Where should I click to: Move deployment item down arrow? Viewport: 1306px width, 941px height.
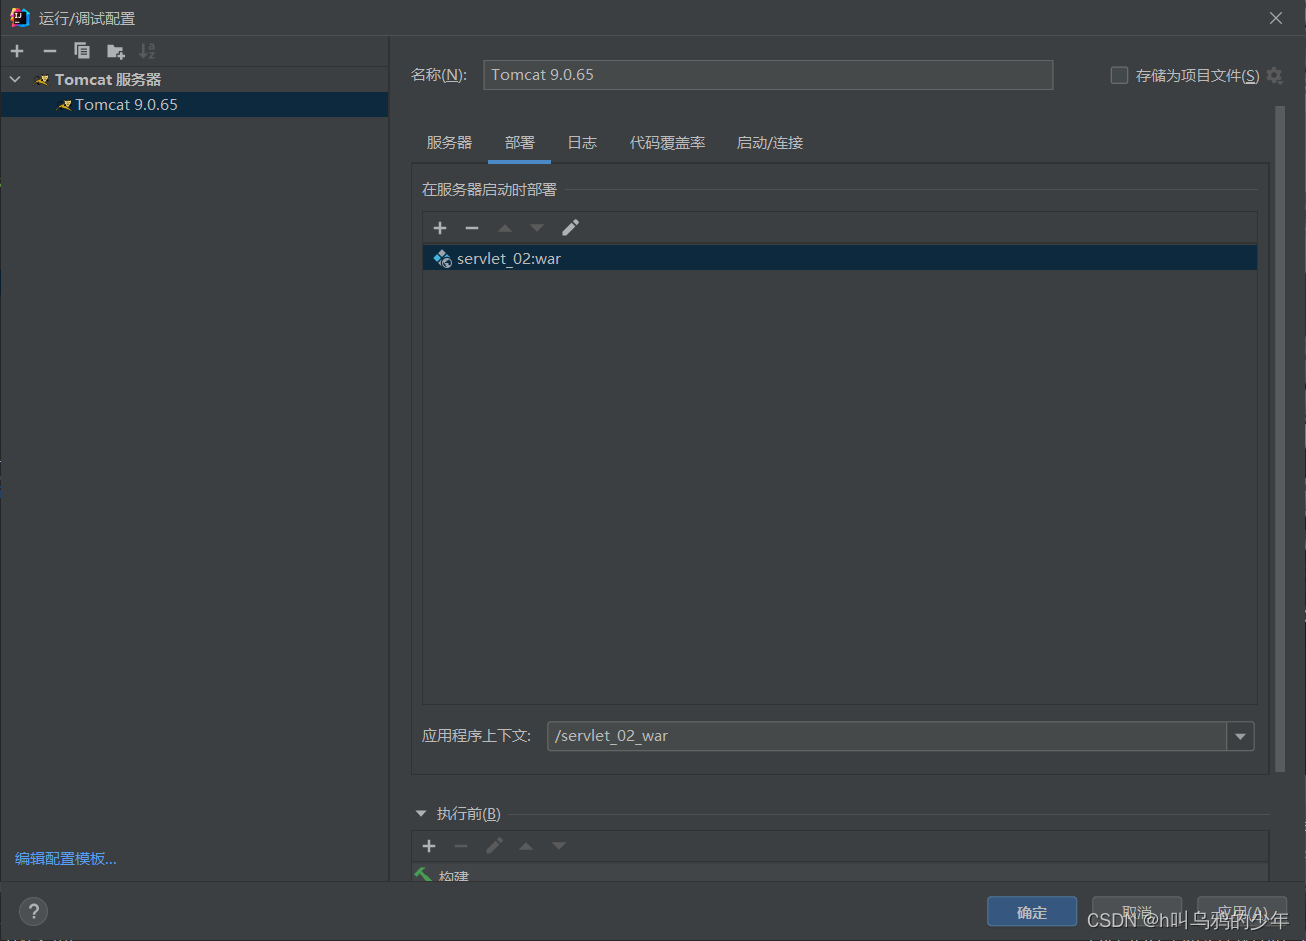pyautogui.click(x=537, y=228)
